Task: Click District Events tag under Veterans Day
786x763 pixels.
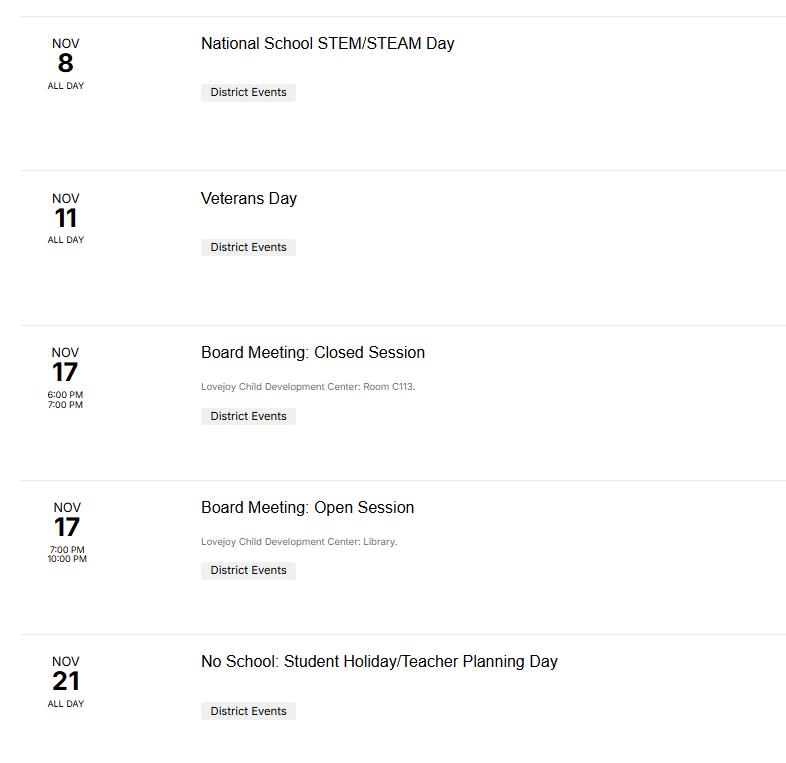Action: [248, 247]
